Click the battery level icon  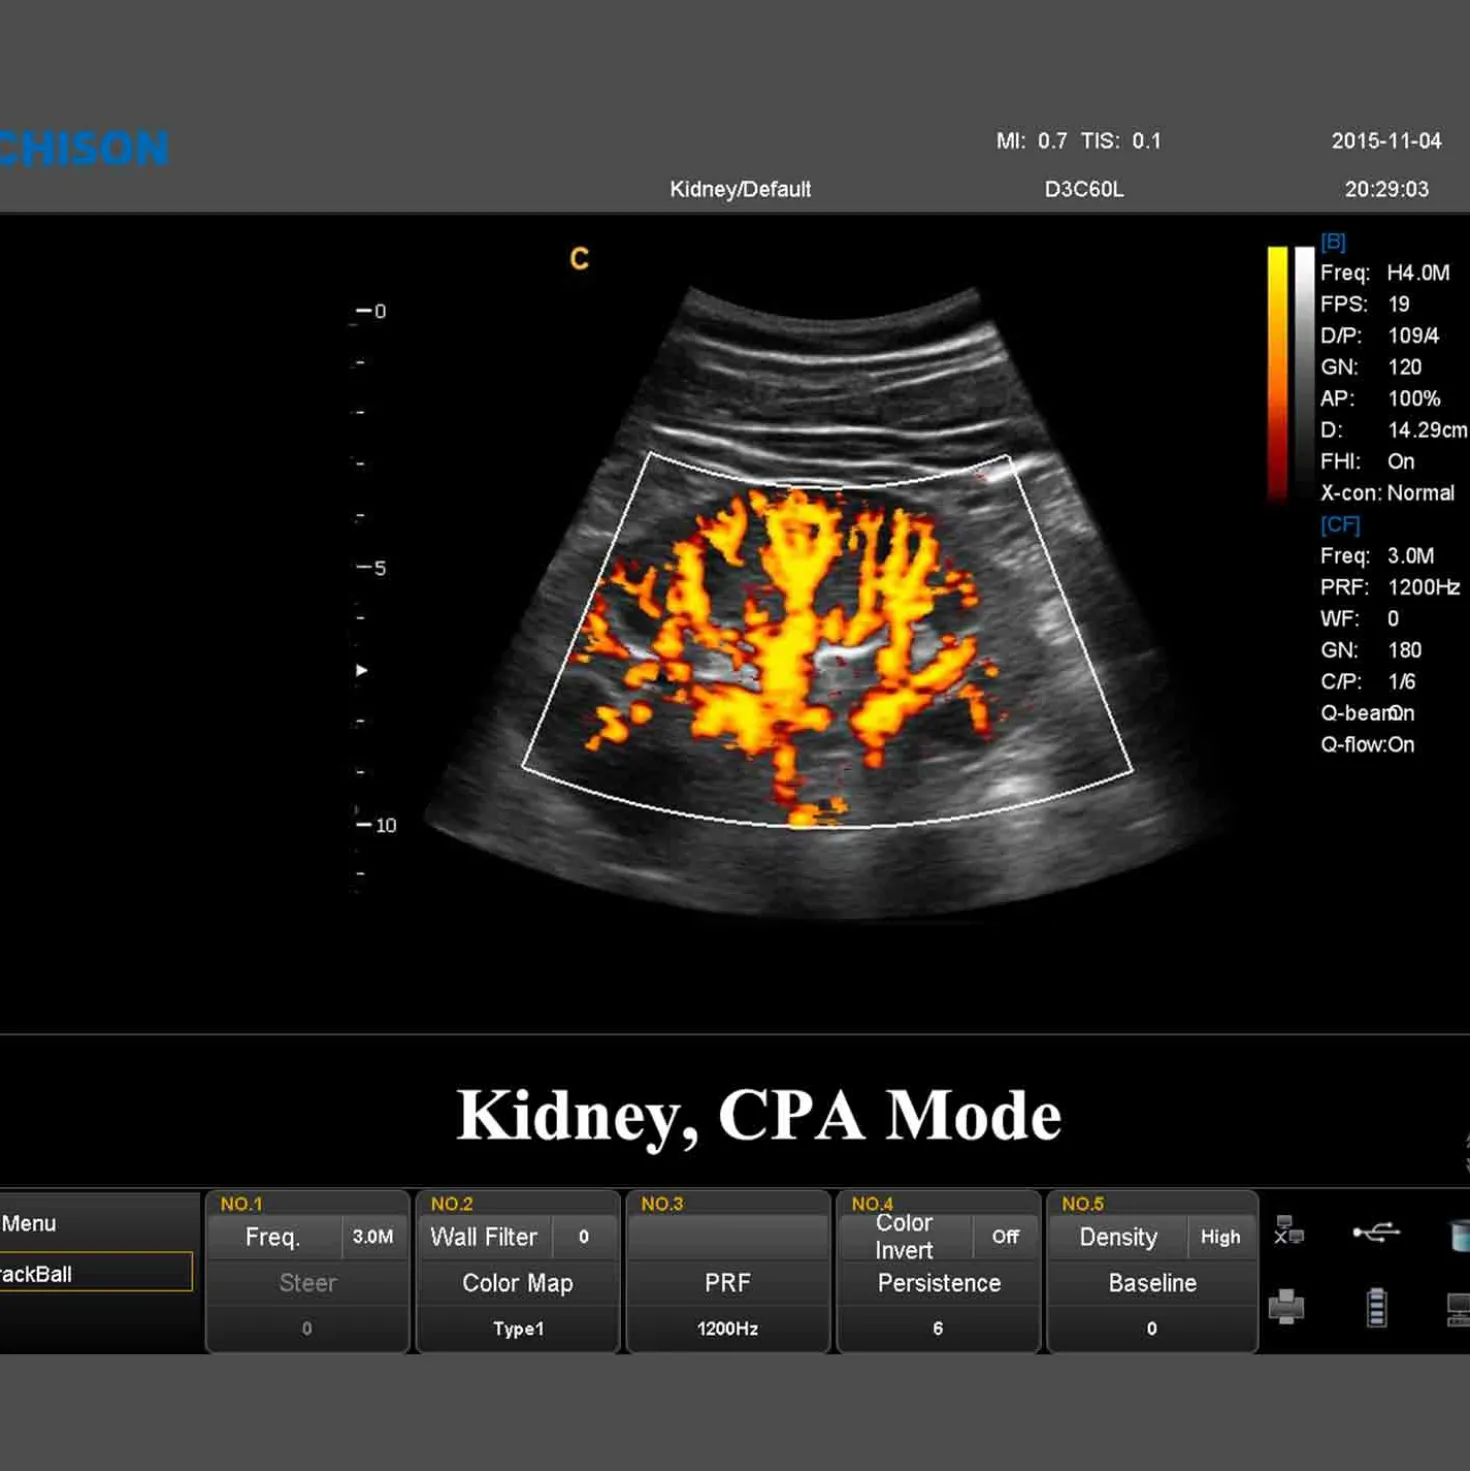pos(1377,1307)
